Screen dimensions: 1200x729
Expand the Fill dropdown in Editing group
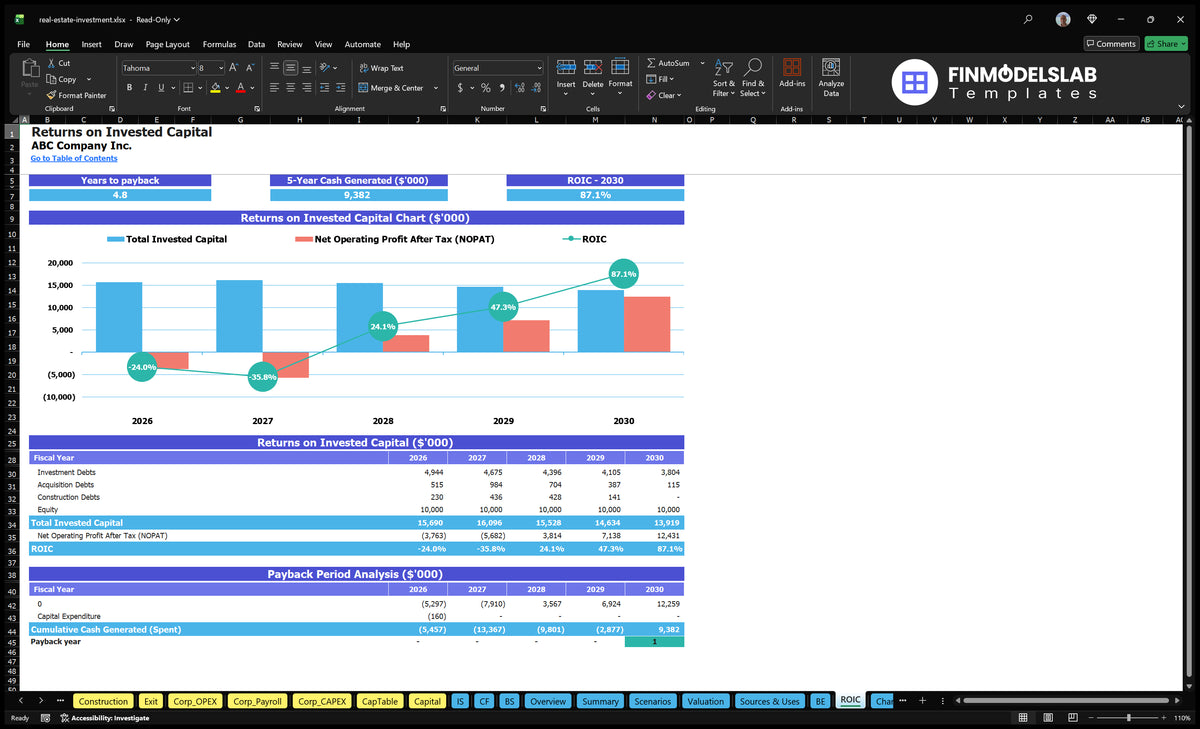pyautogui.click(x=672, y=79)
